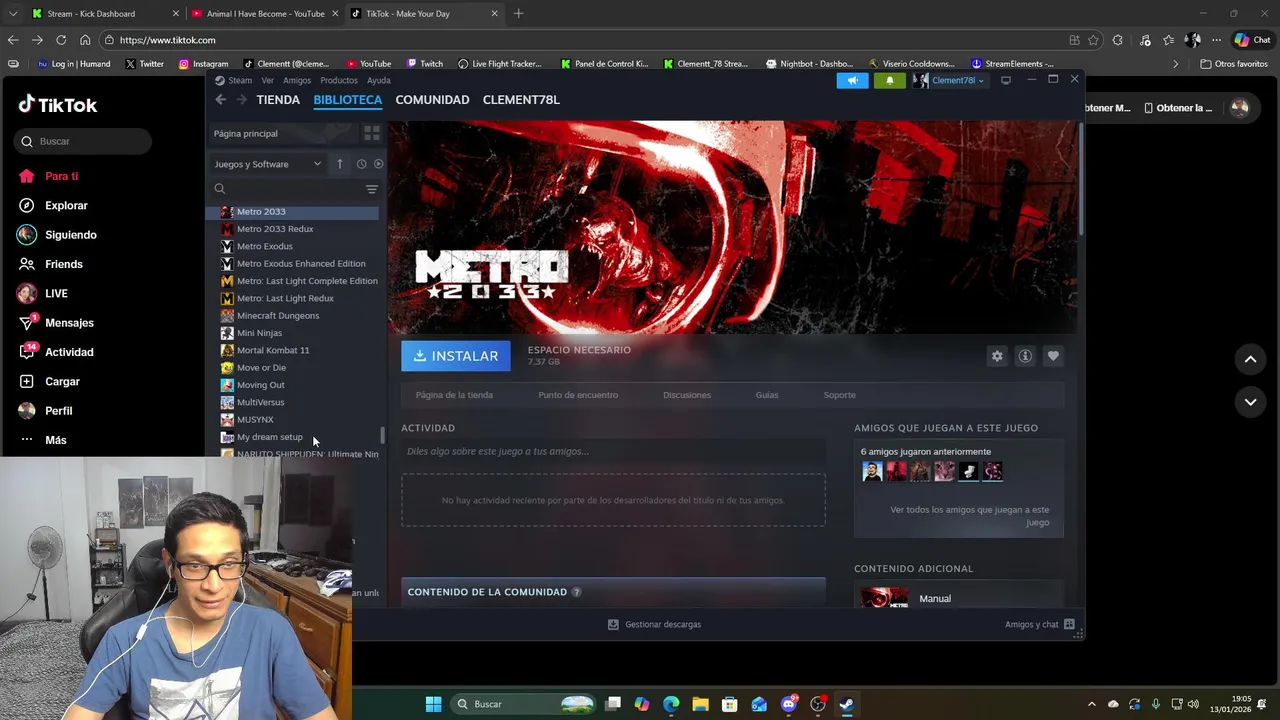Expand bookmarks bar overflow chevron

pos(1175,64)
